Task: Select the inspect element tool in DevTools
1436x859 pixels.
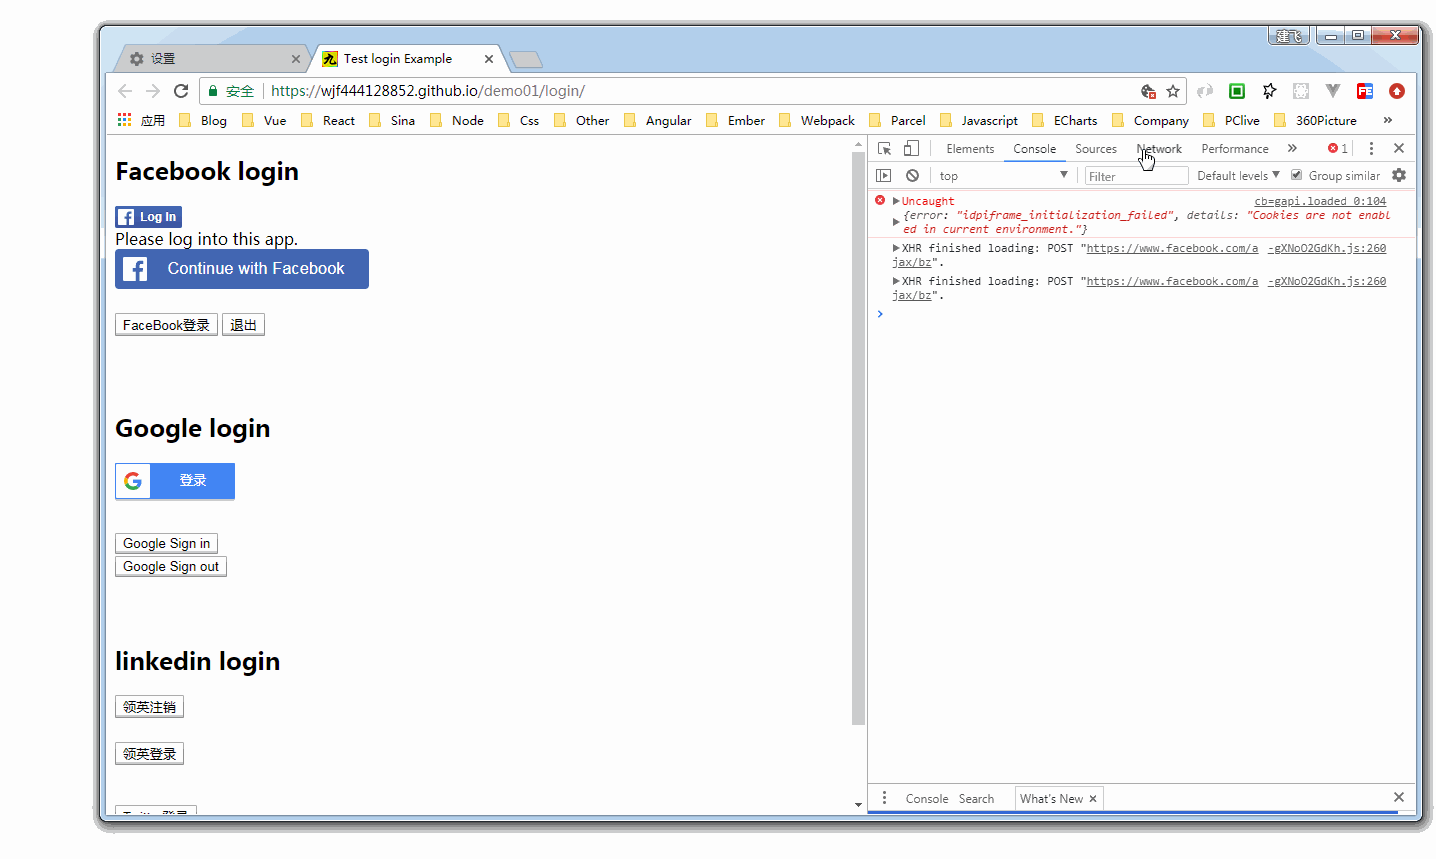Action: pos(884,148)
